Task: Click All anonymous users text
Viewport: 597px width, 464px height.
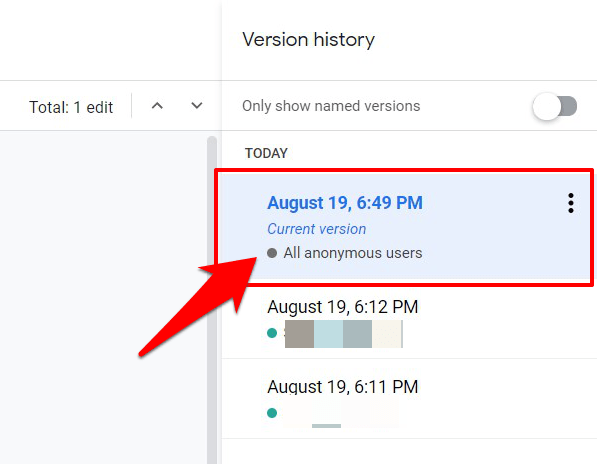Action: click(353, 253)
